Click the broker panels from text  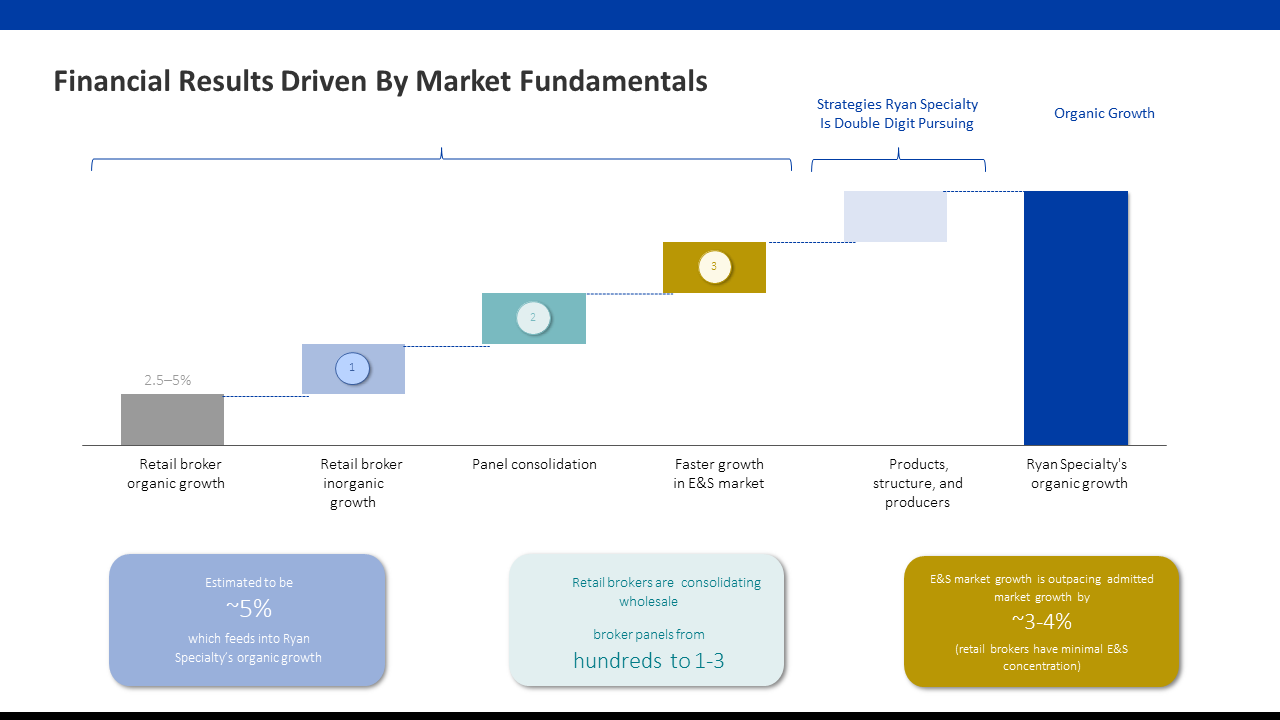click(x=648, y=634)
